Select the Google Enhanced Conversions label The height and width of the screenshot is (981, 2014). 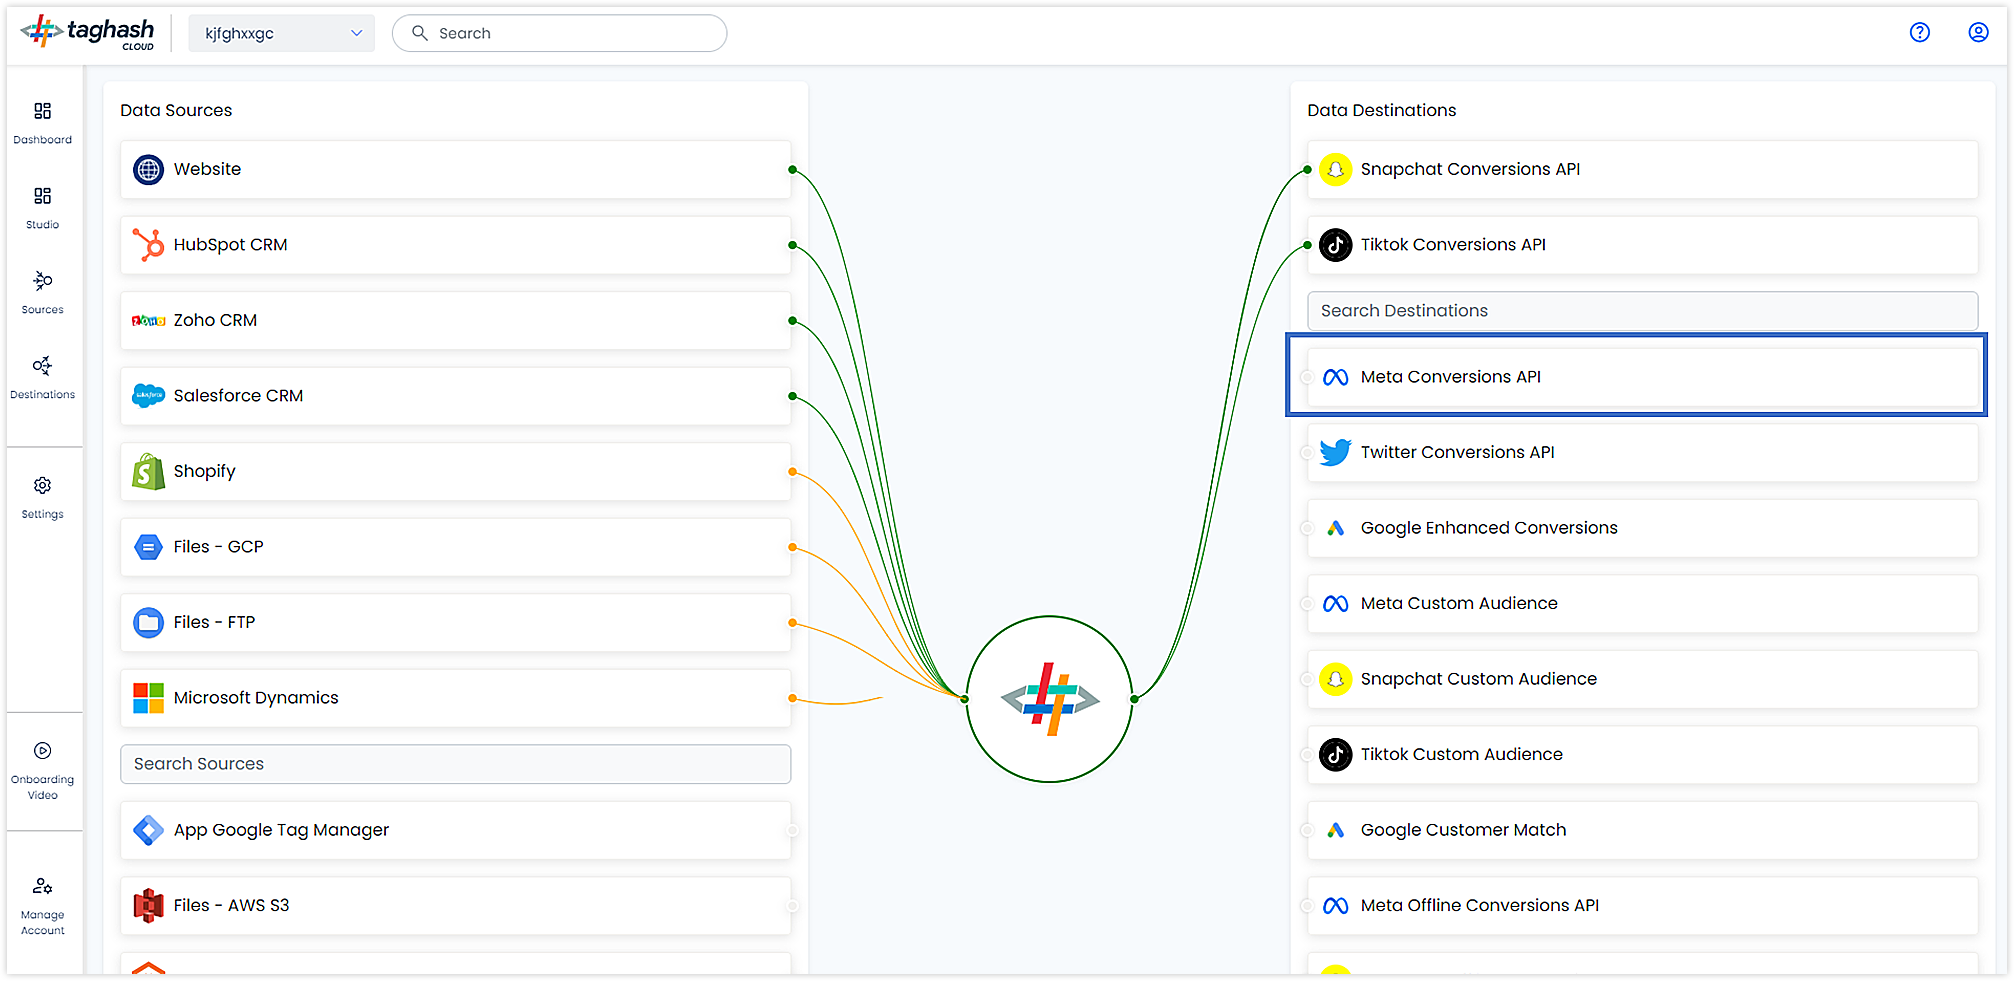pos(1489,528)
